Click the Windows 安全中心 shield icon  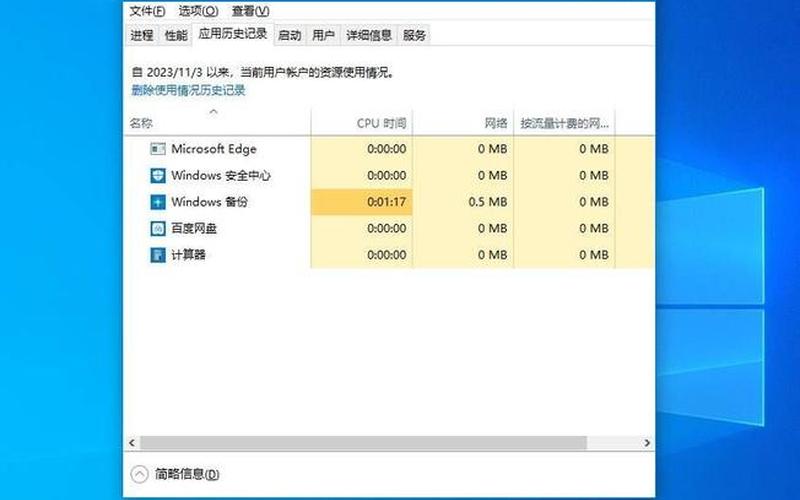pos(158,176)
